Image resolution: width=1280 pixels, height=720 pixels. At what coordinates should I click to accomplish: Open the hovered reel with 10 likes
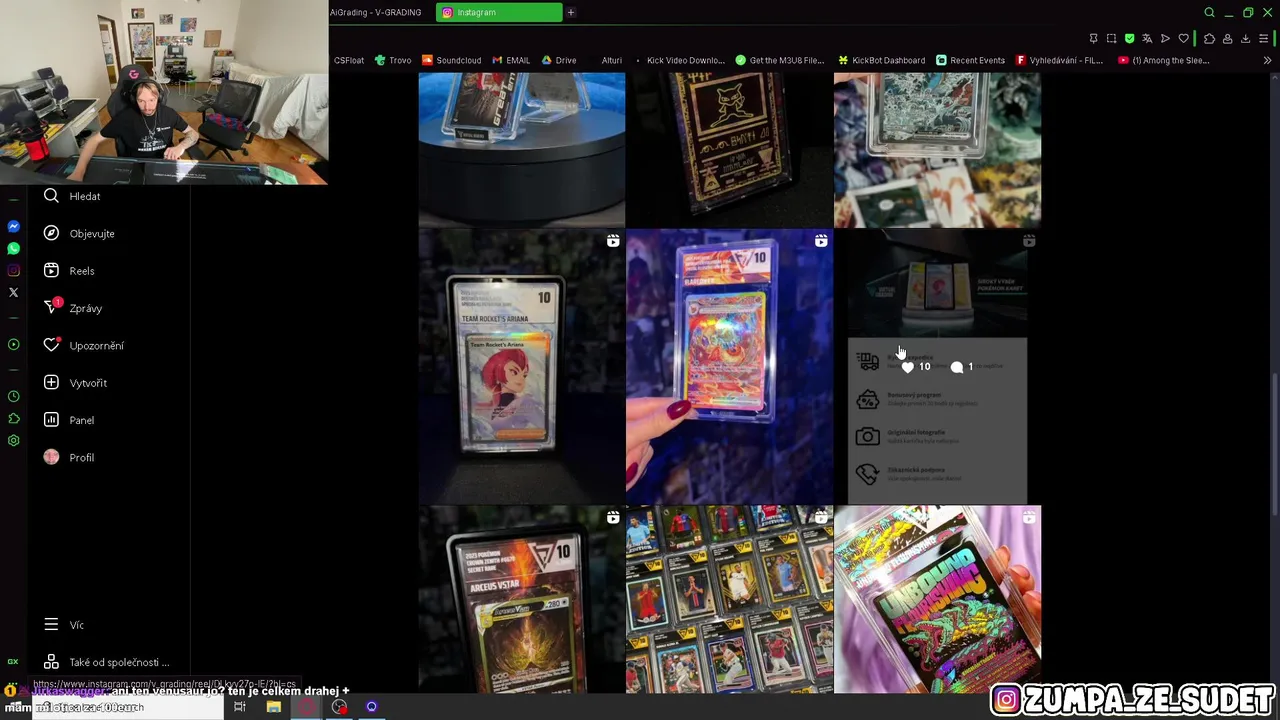[938, 366]
